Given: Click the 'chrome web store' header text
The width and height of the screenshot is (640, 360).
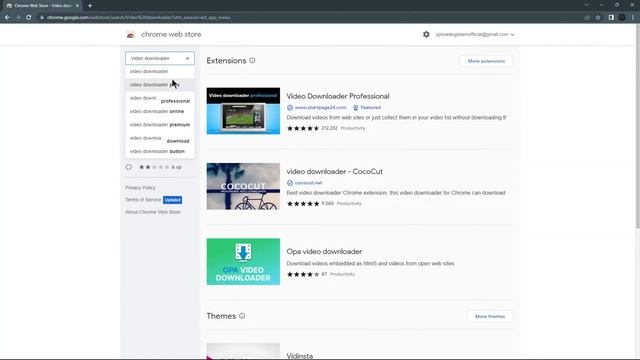Looking at the screenshot, I should click(x=171, y=35).
